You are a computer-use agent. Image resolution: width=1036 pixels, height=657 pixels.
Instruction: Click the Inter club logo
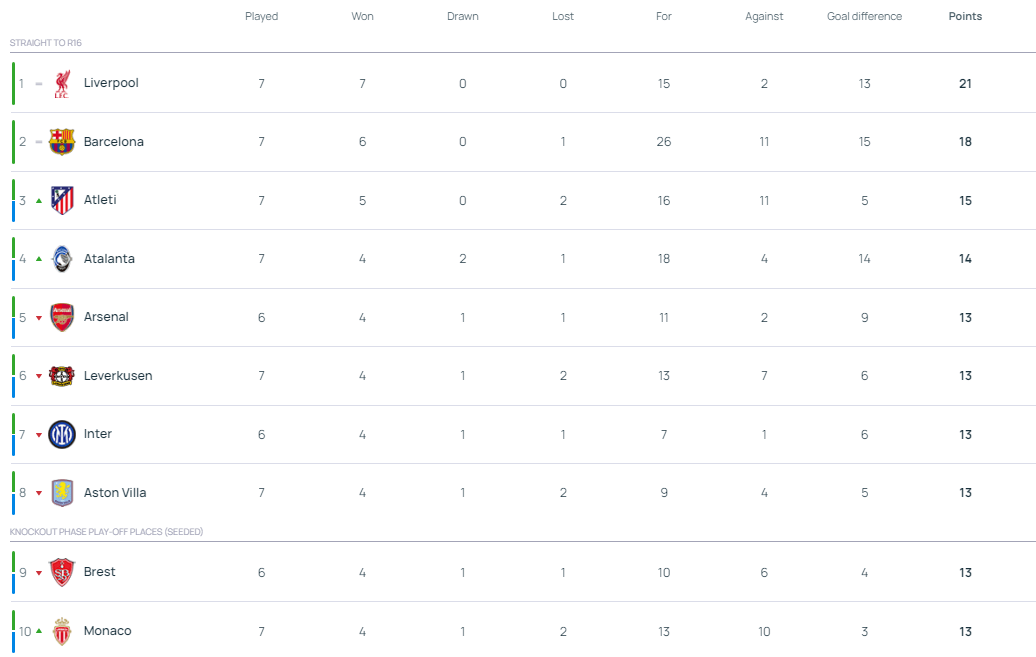[62, 434]
